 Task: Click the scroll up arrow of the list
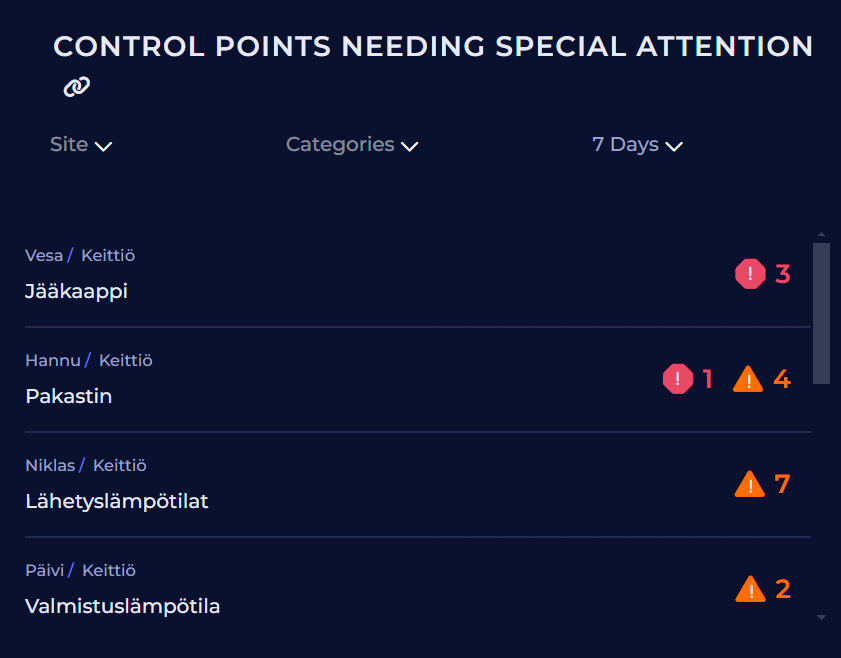coord(821,235)
